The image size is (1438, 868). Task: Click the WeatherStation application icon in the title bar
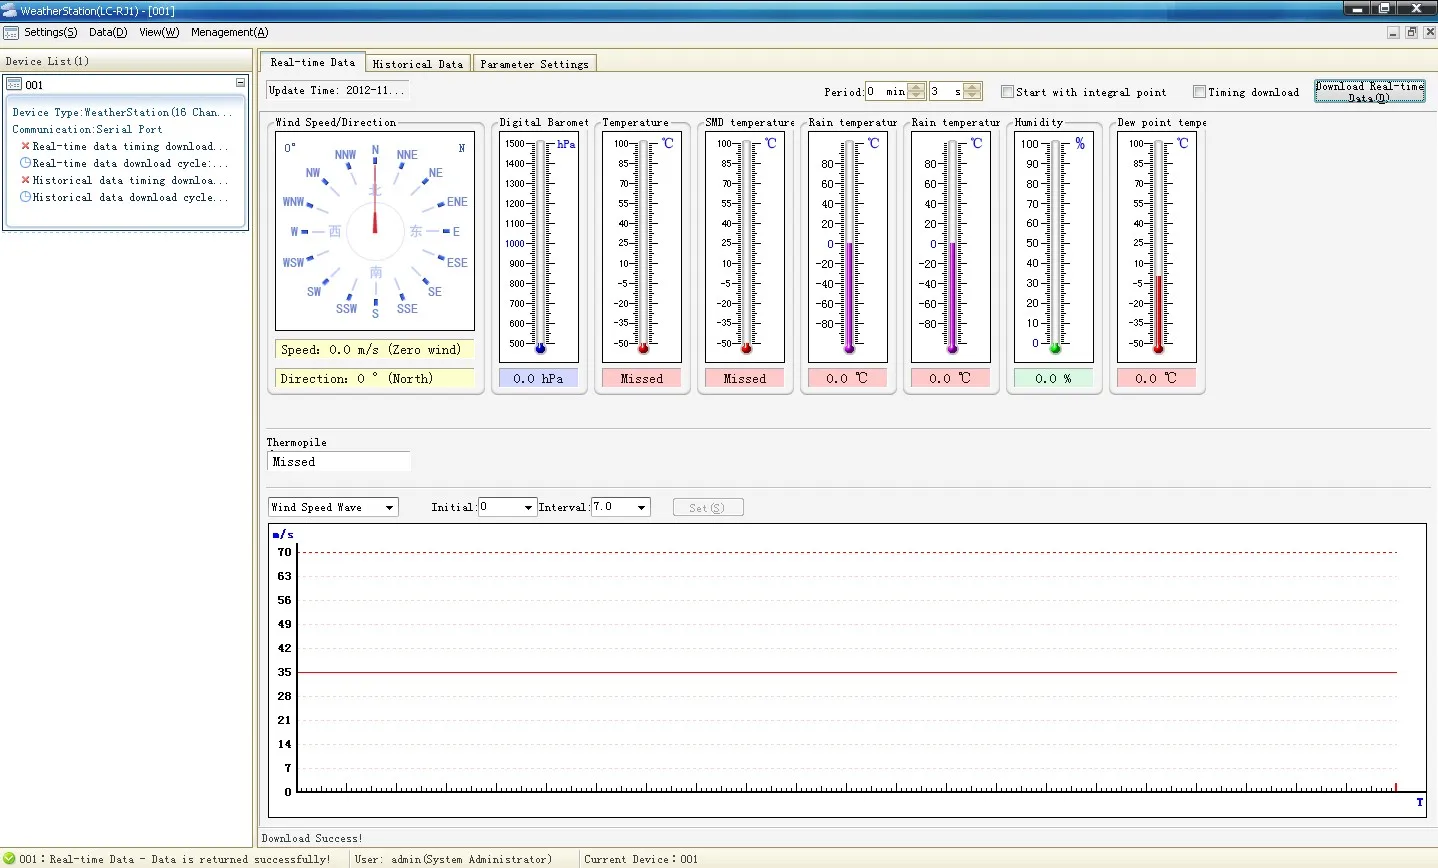(x=10, y=10)
